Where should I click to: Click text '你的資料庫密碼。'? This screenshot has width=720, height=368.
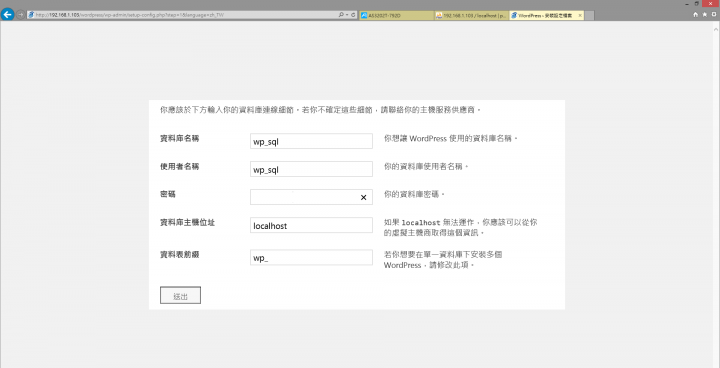pos(415,194)
